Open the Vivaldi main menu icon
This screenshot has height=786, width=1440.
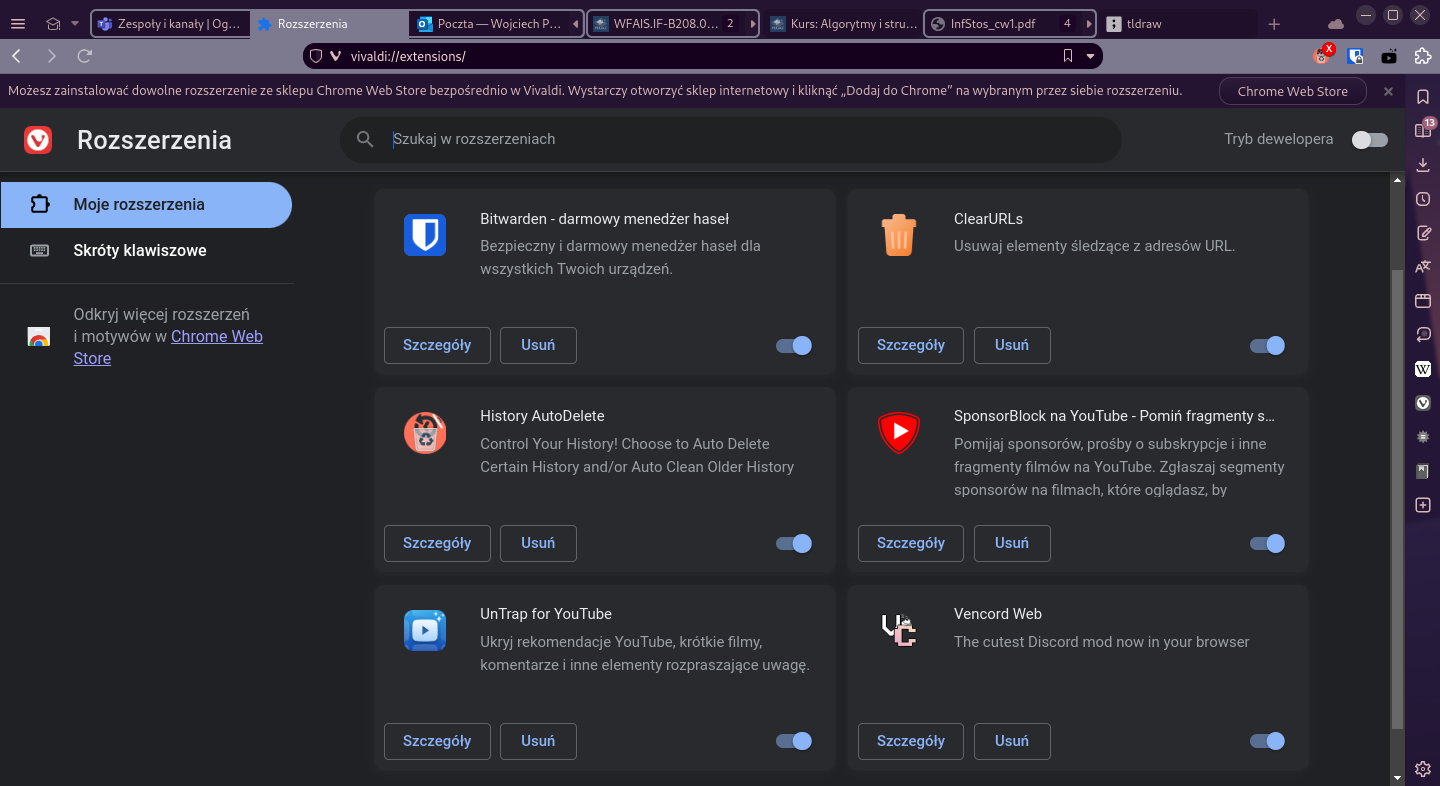pos(18,24)
